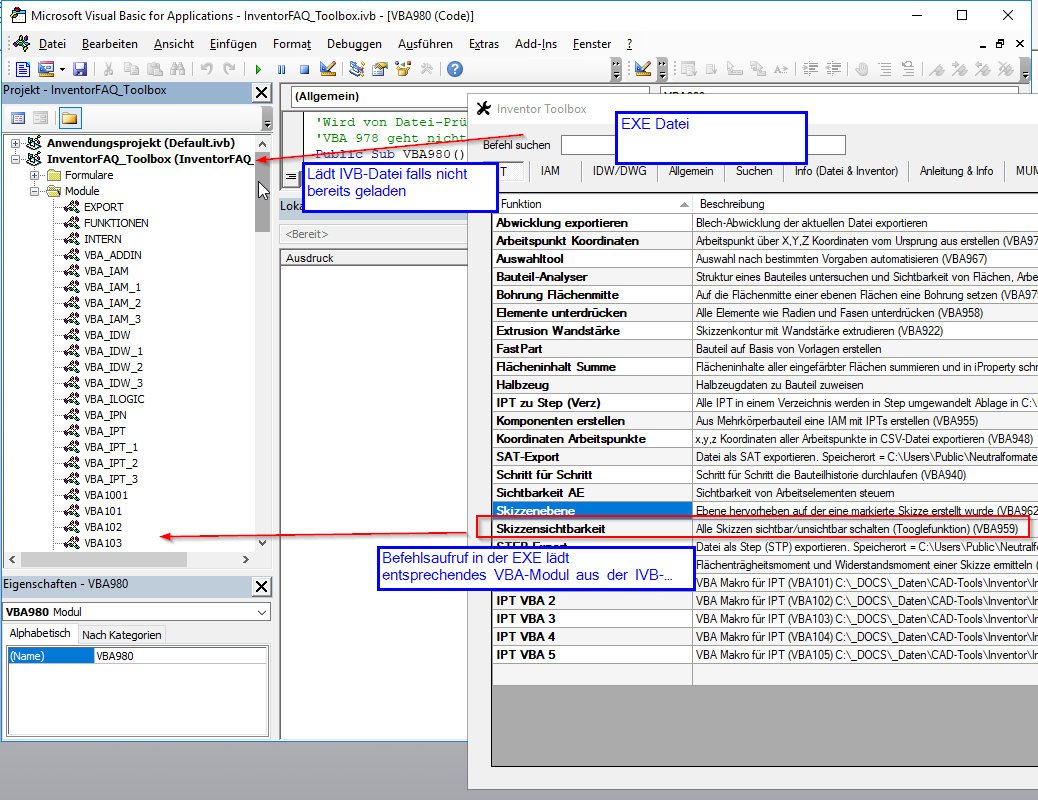Open the Einfügen menu
Screen dimensions: 1038x800
pyautogui.click(x=233, y=44)
